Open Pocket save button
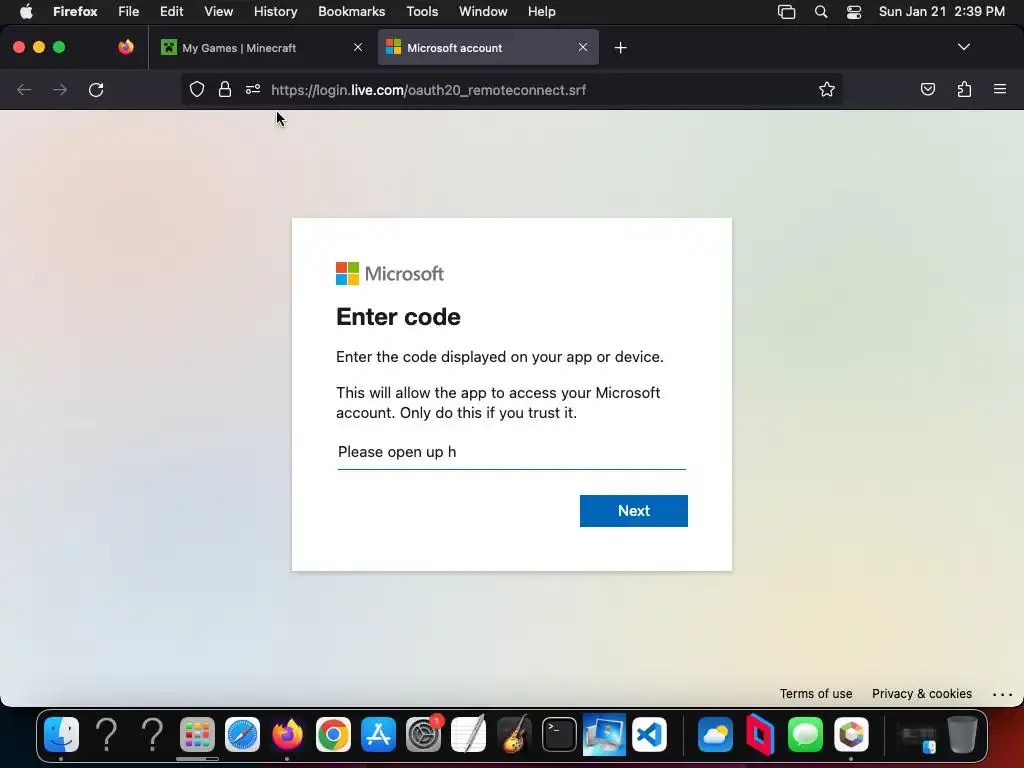 927,89
